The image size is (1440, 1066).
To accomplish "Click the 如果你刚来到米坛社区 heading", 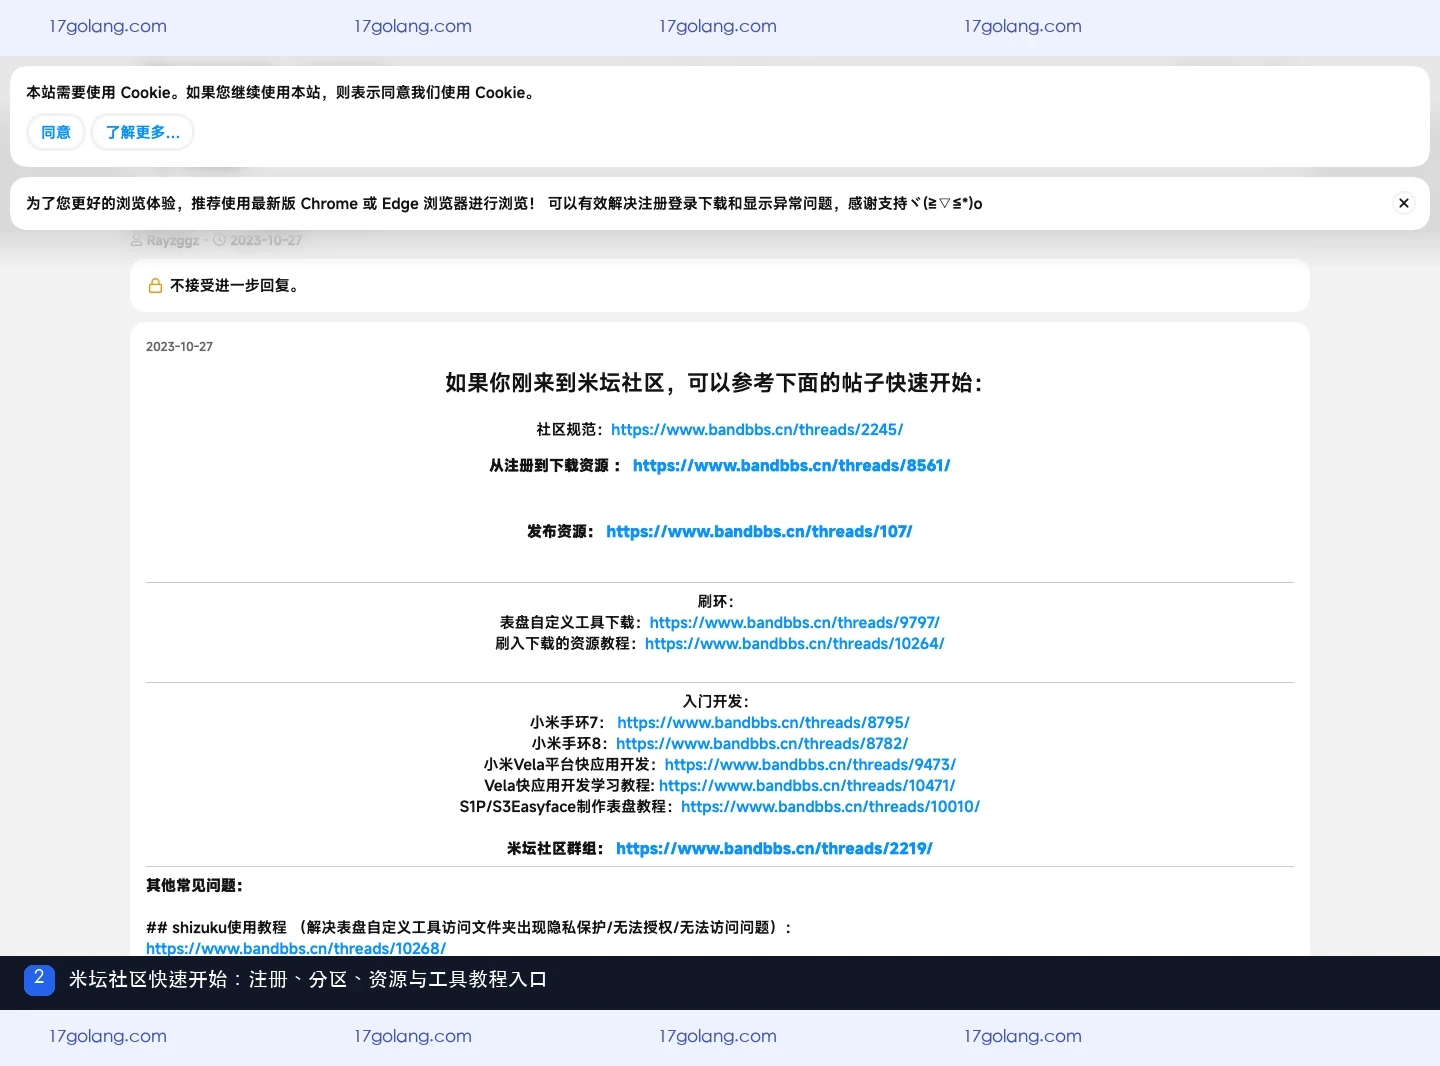I will pyautogui.click(x=714, y=383).
